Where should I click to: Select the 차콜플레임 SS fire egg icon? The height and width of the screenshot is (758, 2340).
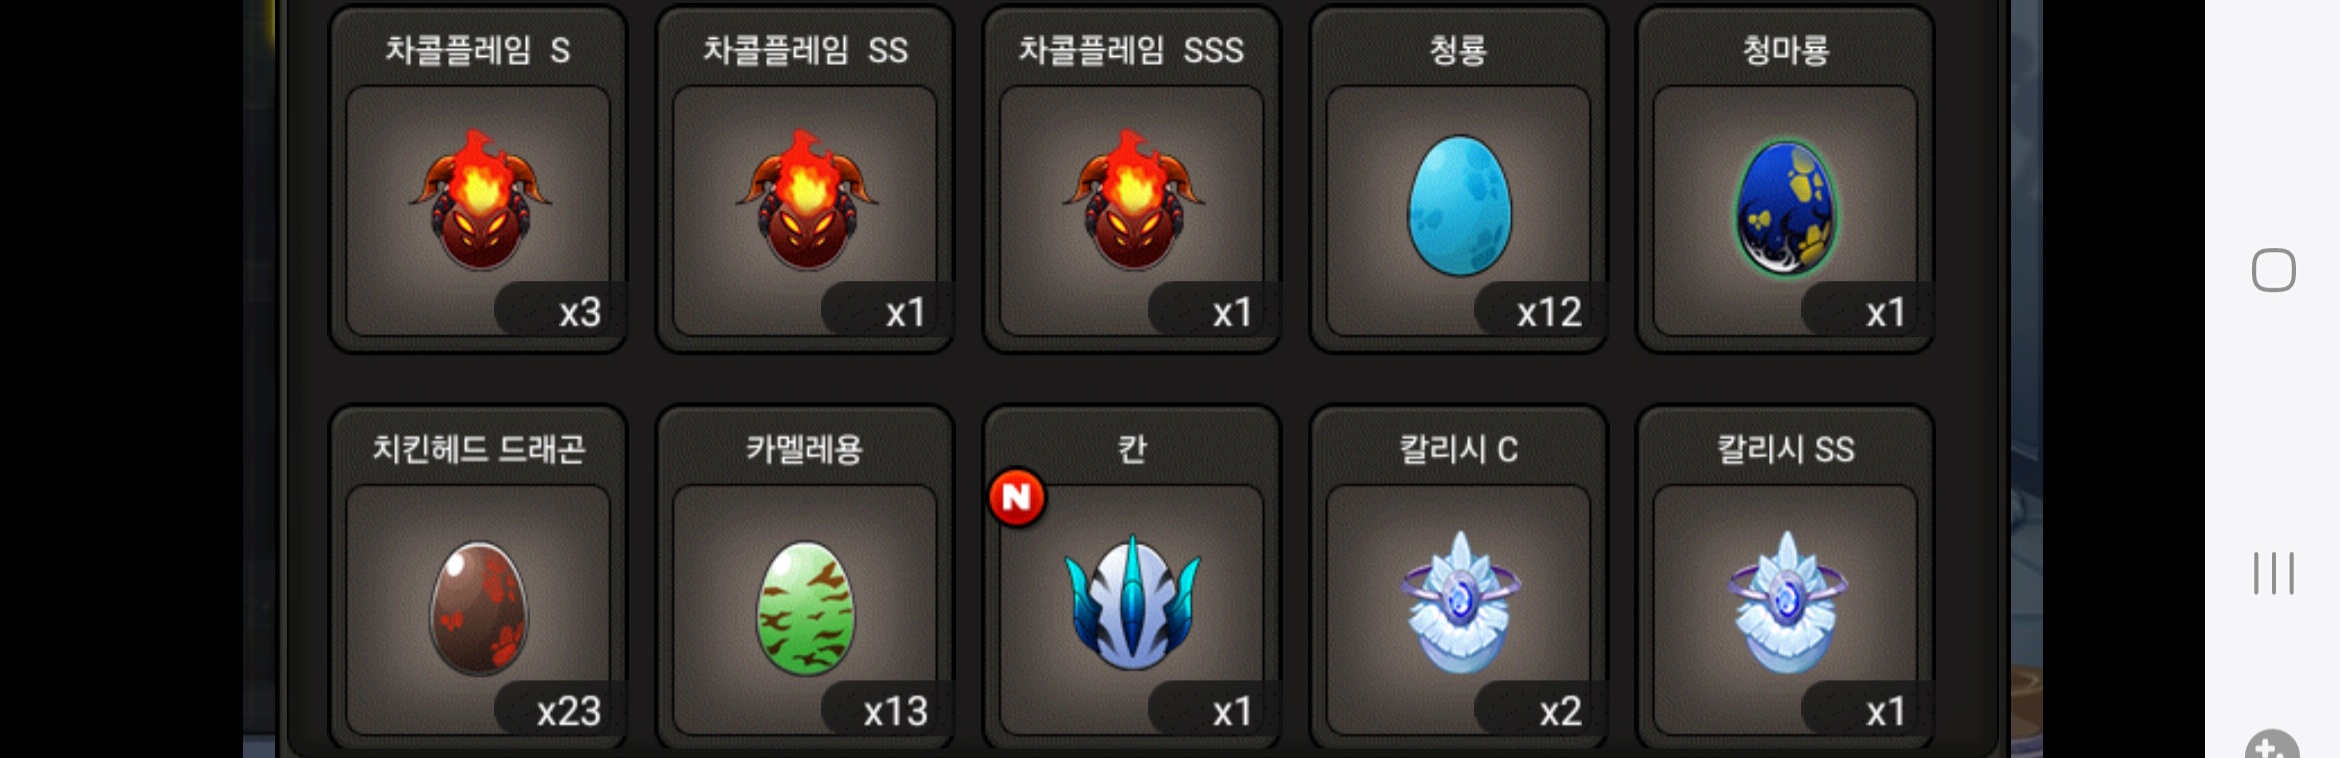(806, 200)
